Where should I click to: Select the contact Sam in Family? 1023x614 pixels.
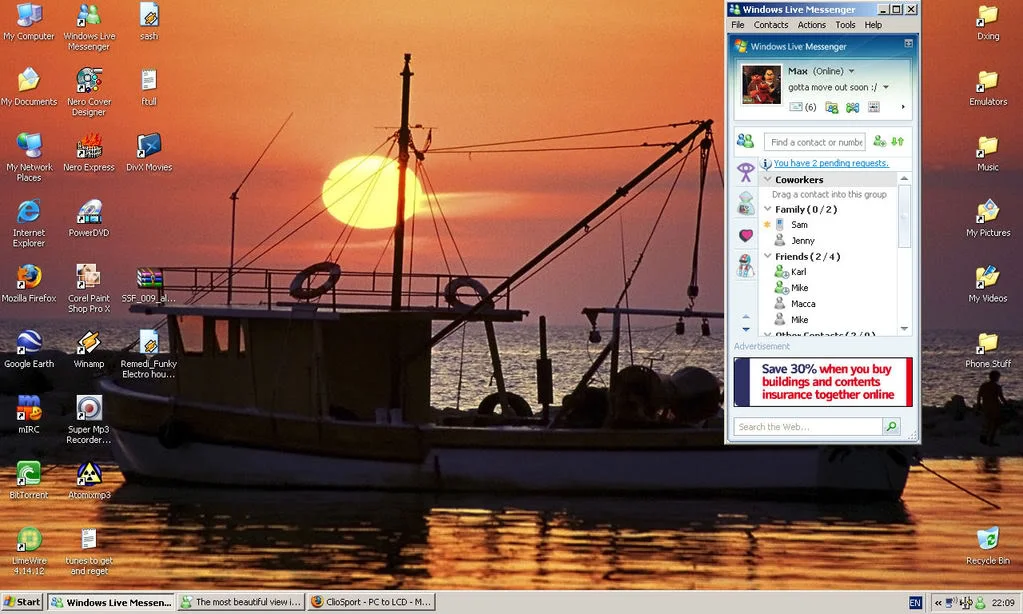coord(799,224)
